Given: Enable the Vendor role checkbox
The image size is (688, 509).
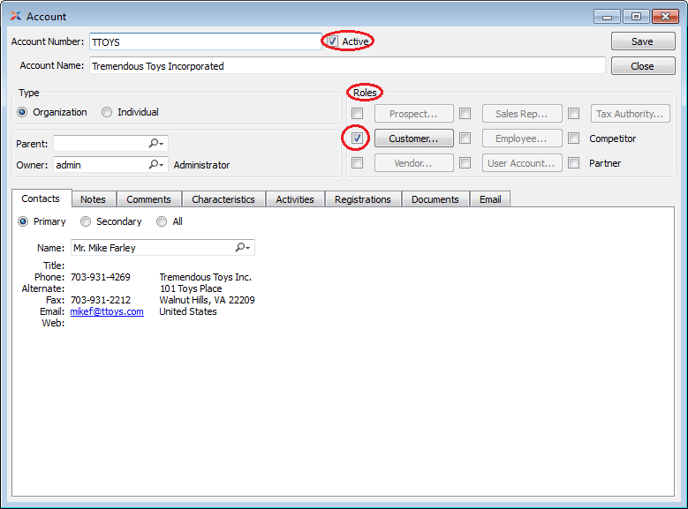Looking at the screenshot, I should click(x=357, y=163).
